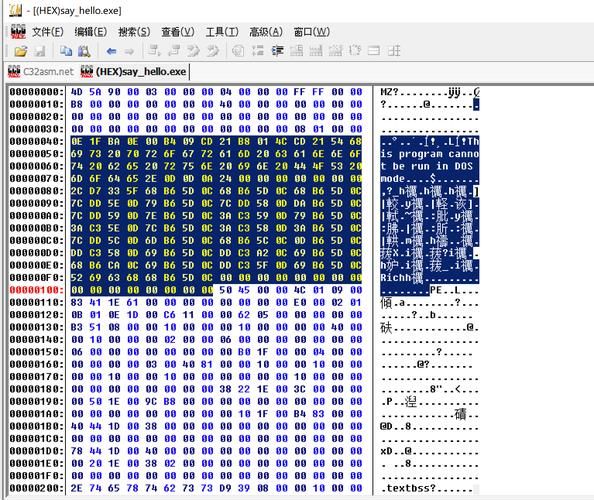Open the 编辑(E) menu
The width and height of the screenshot is (594, 500).
[x=91, y=32]
